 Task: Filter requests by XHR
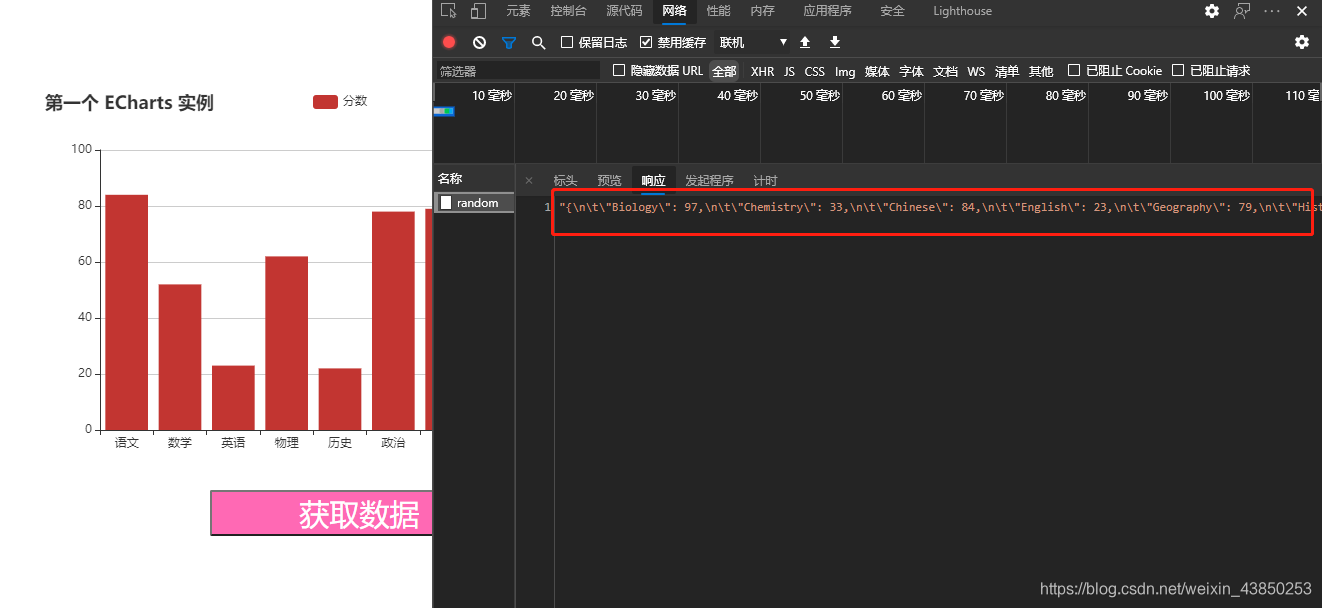762,71
